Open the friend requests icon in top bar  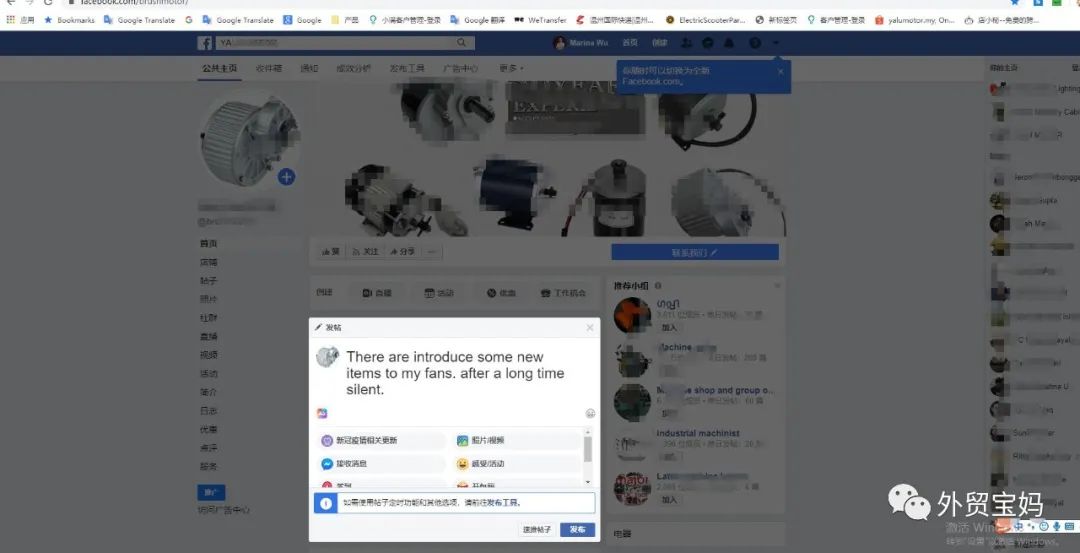[686, 43]
